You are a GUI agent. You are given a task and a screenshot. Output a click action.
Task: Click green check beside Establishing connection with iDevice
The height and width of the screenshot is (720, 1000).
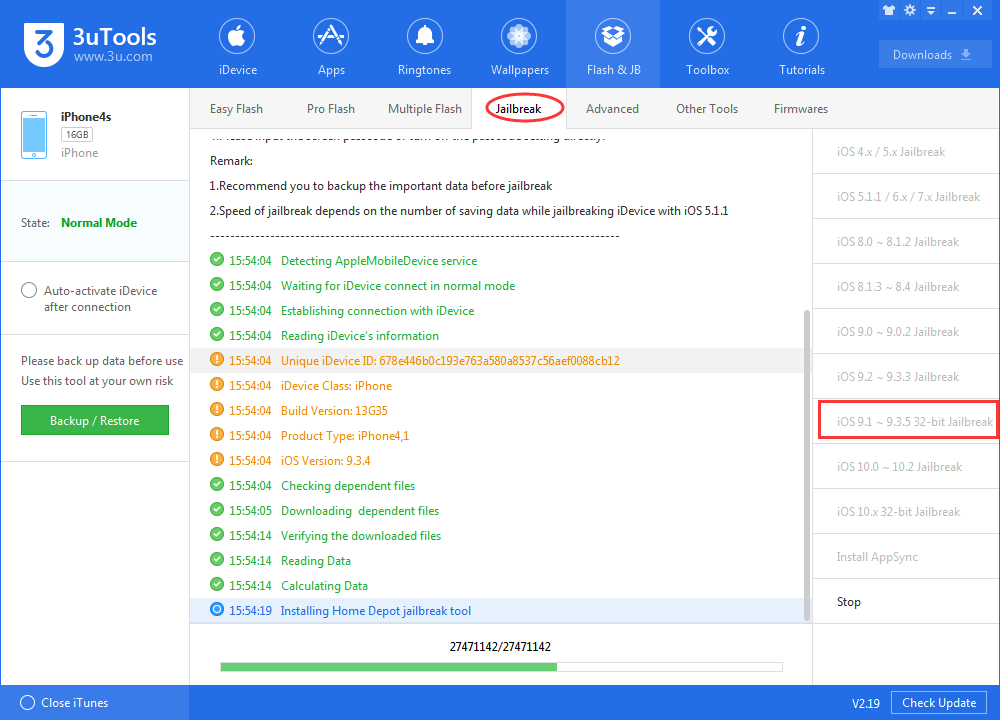[217, 309]
